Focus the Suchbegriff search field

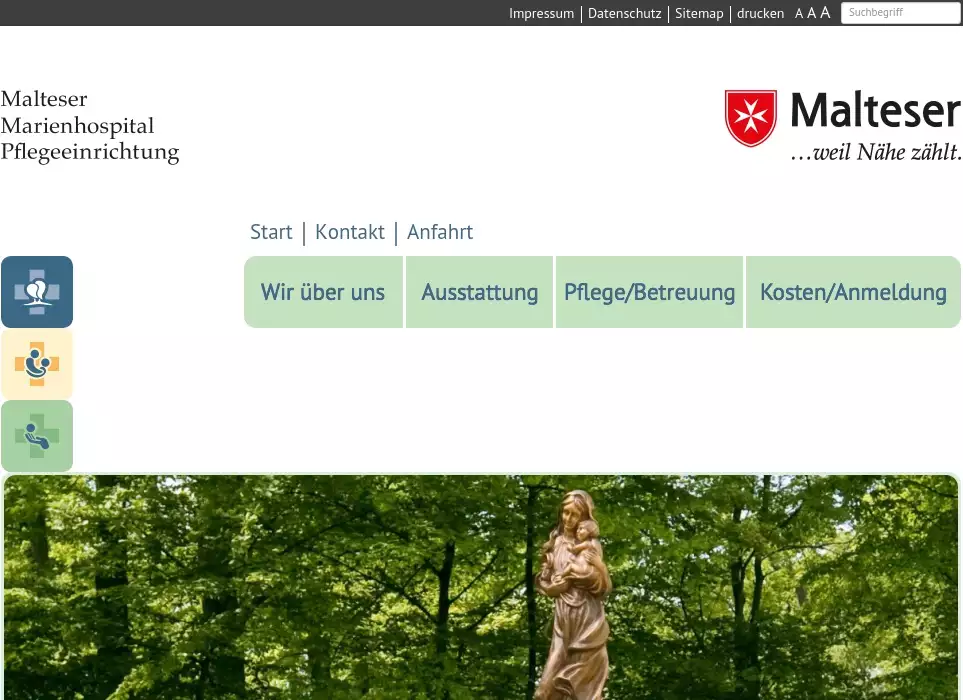900,13
